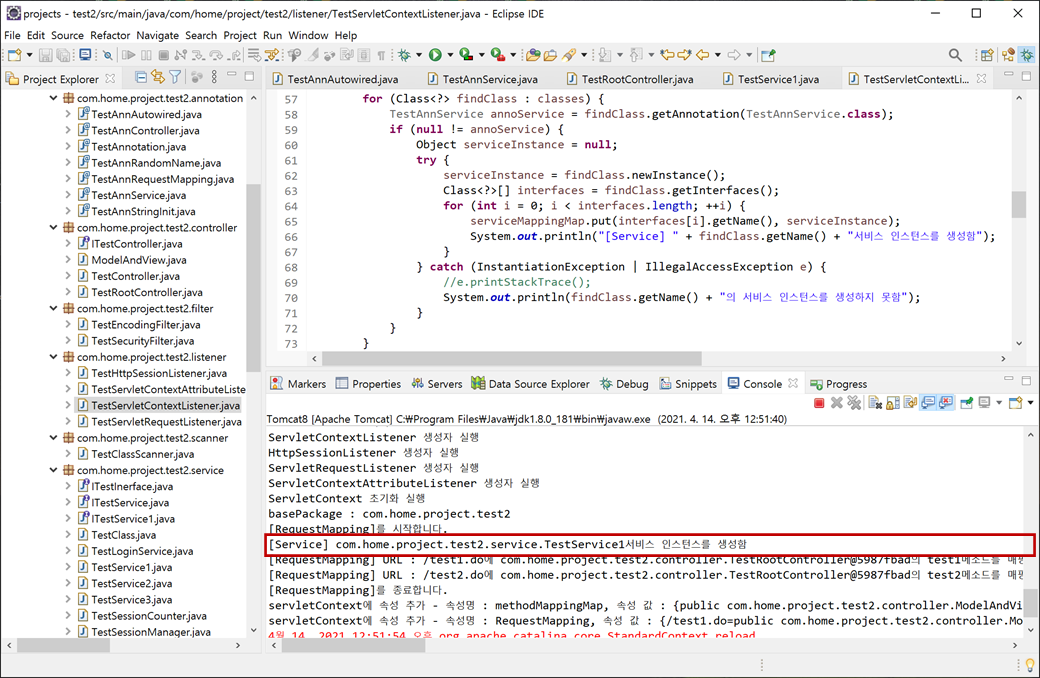Close the TestServletContextLi... editor tab

pyautogui.click(x=982, y=78)
